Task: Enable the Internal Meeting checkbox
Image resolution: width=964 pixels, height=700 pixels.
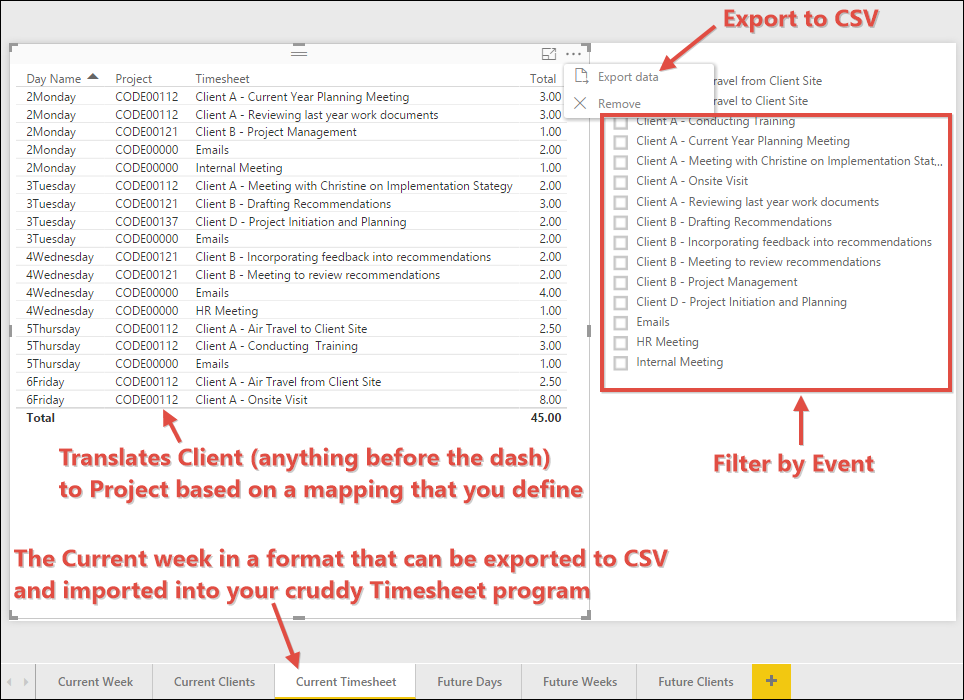Action: click(620, 362)
